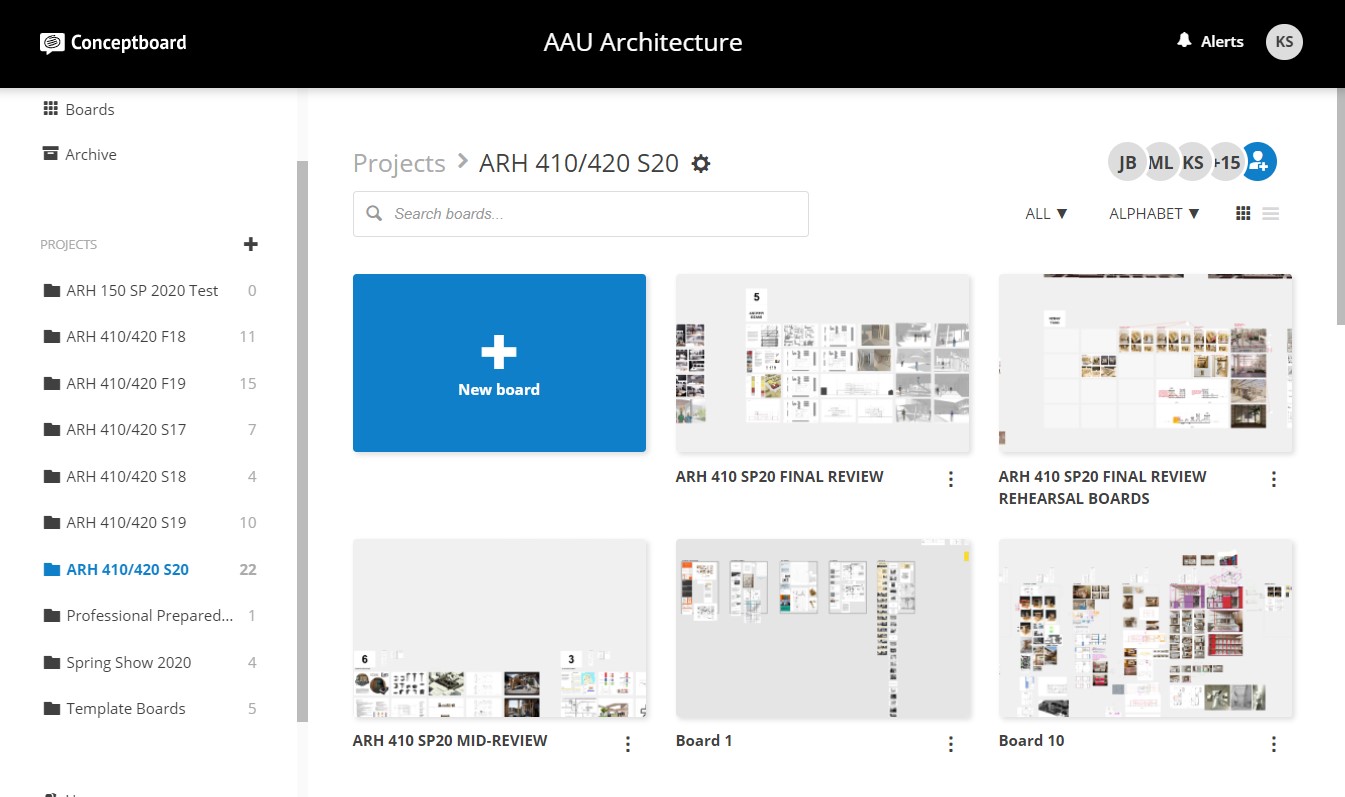
Task: Click the Search boards input field
Action: (580, 214)
